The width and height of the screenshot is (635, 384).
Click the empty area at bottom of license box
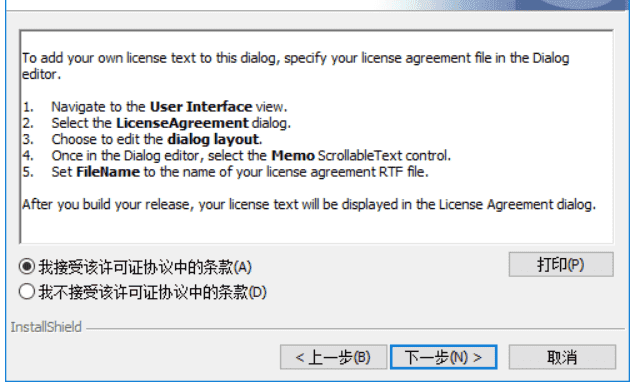[316, 229]
